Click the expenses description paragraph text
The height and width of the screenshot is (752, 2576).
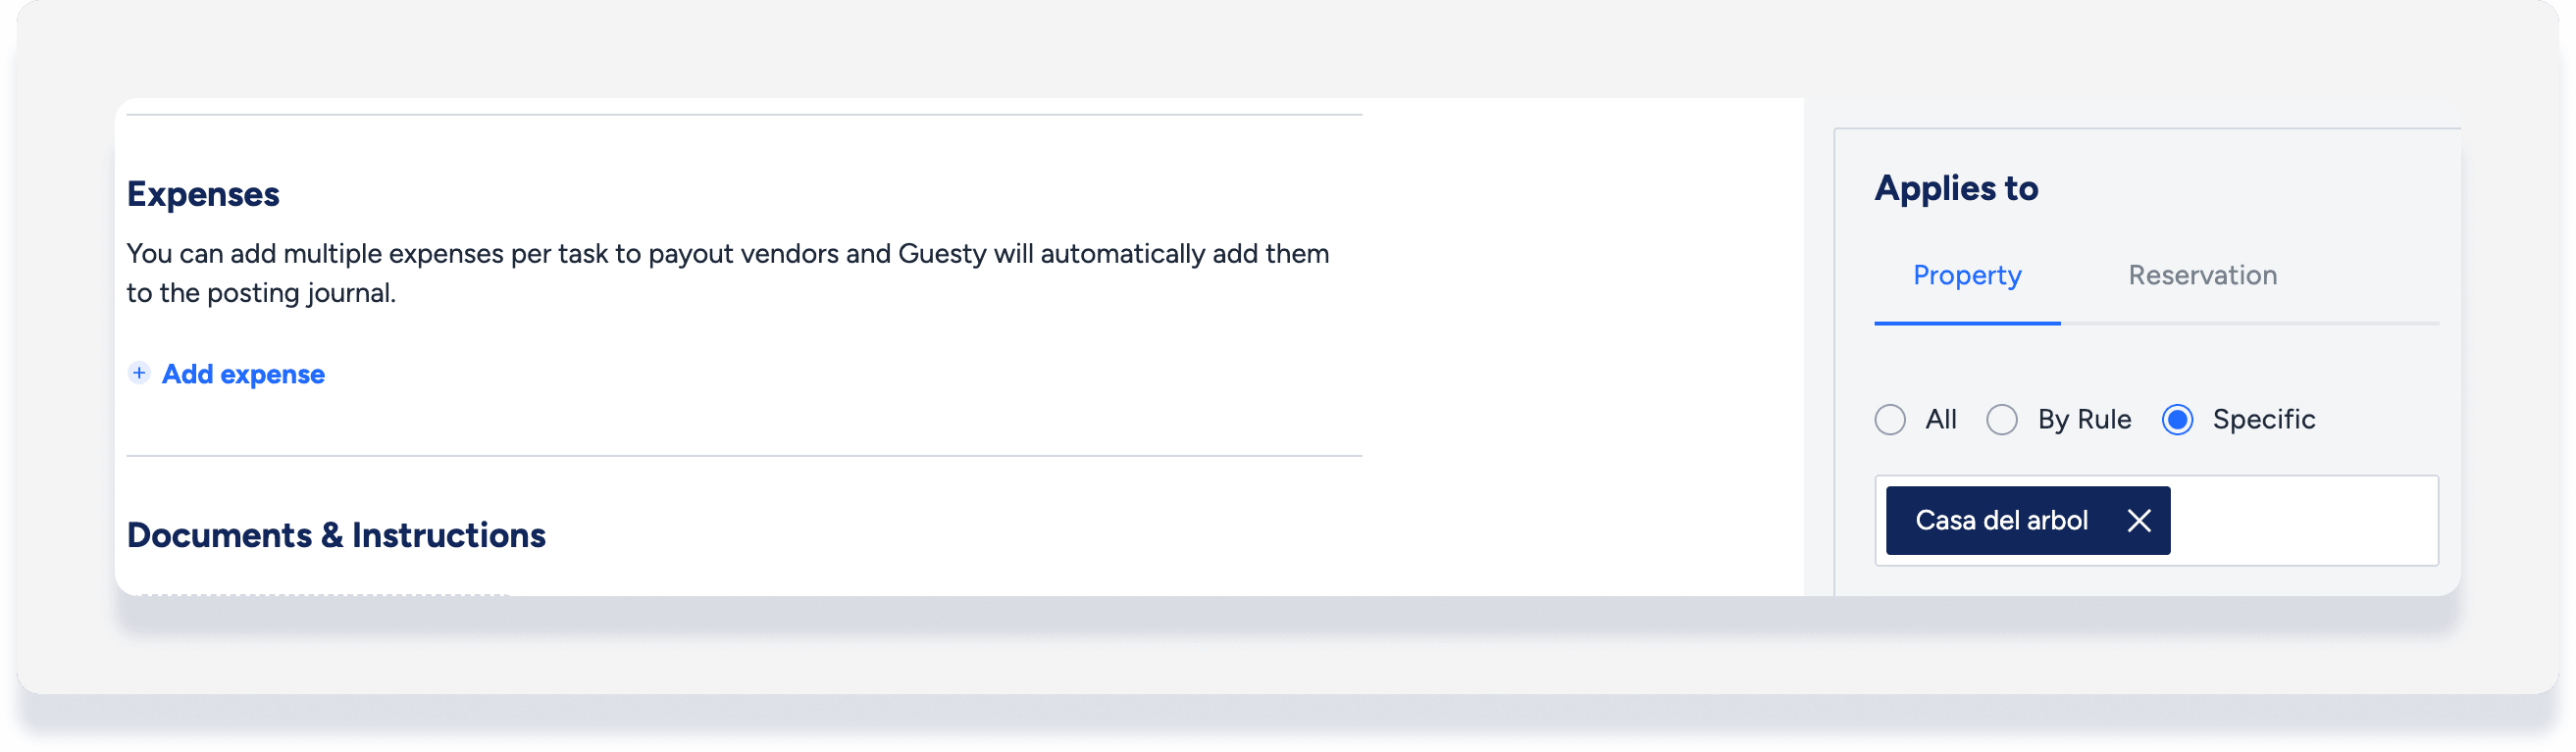tap(727, 273)
